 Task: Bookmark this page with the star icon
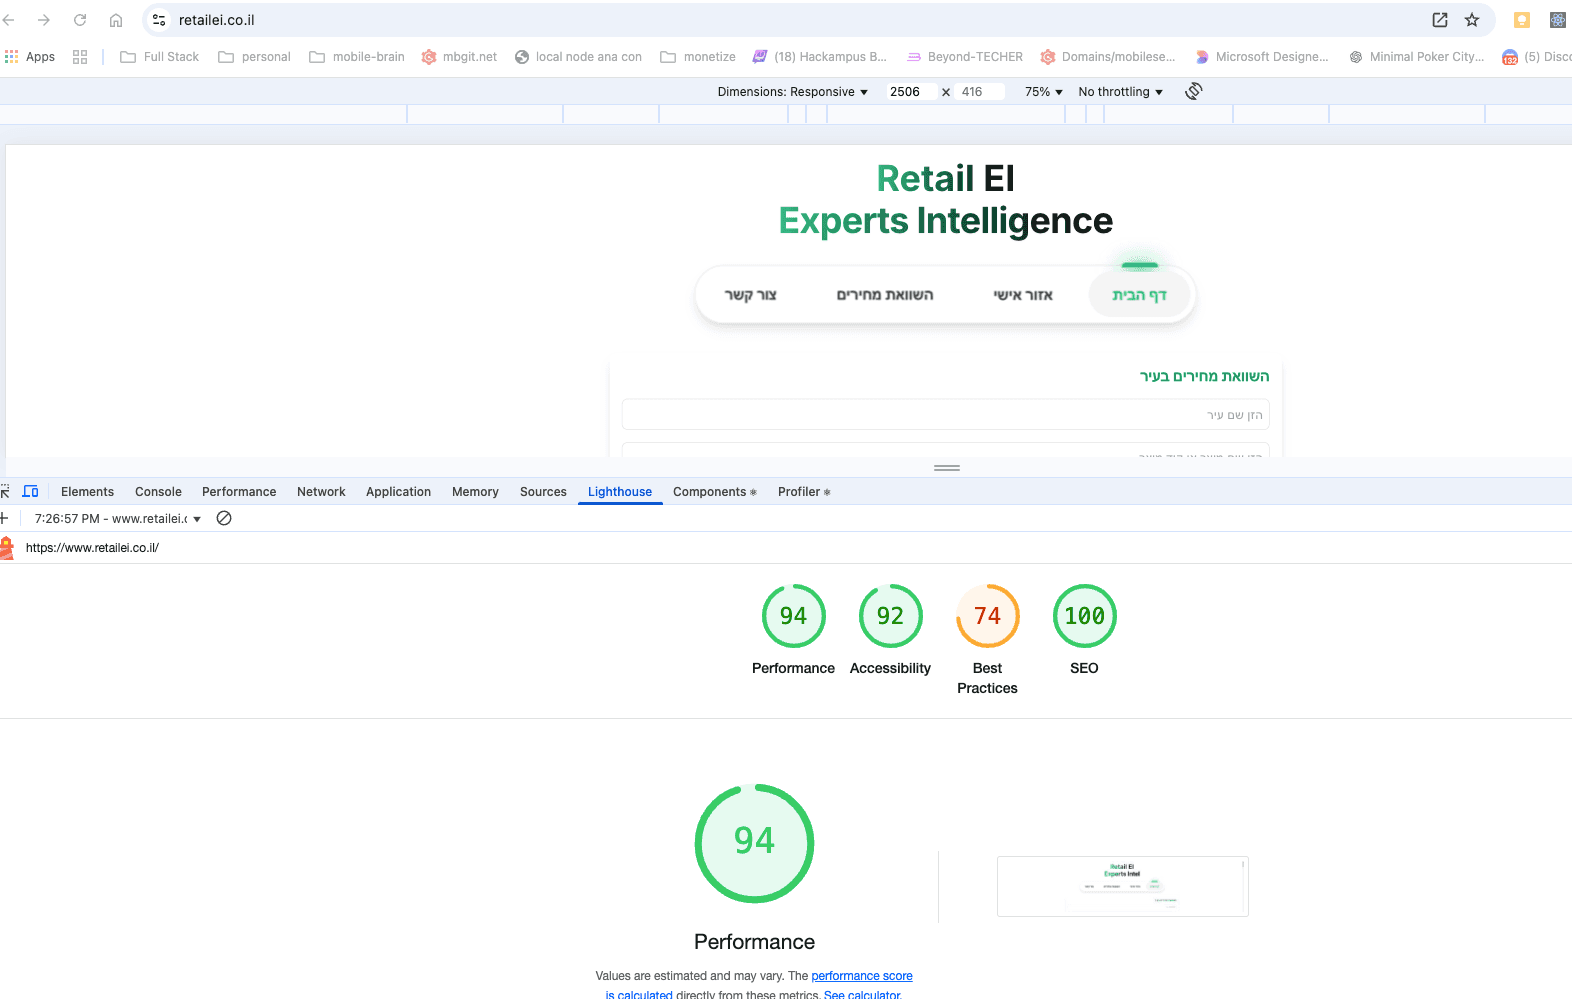coord(1472,20)
